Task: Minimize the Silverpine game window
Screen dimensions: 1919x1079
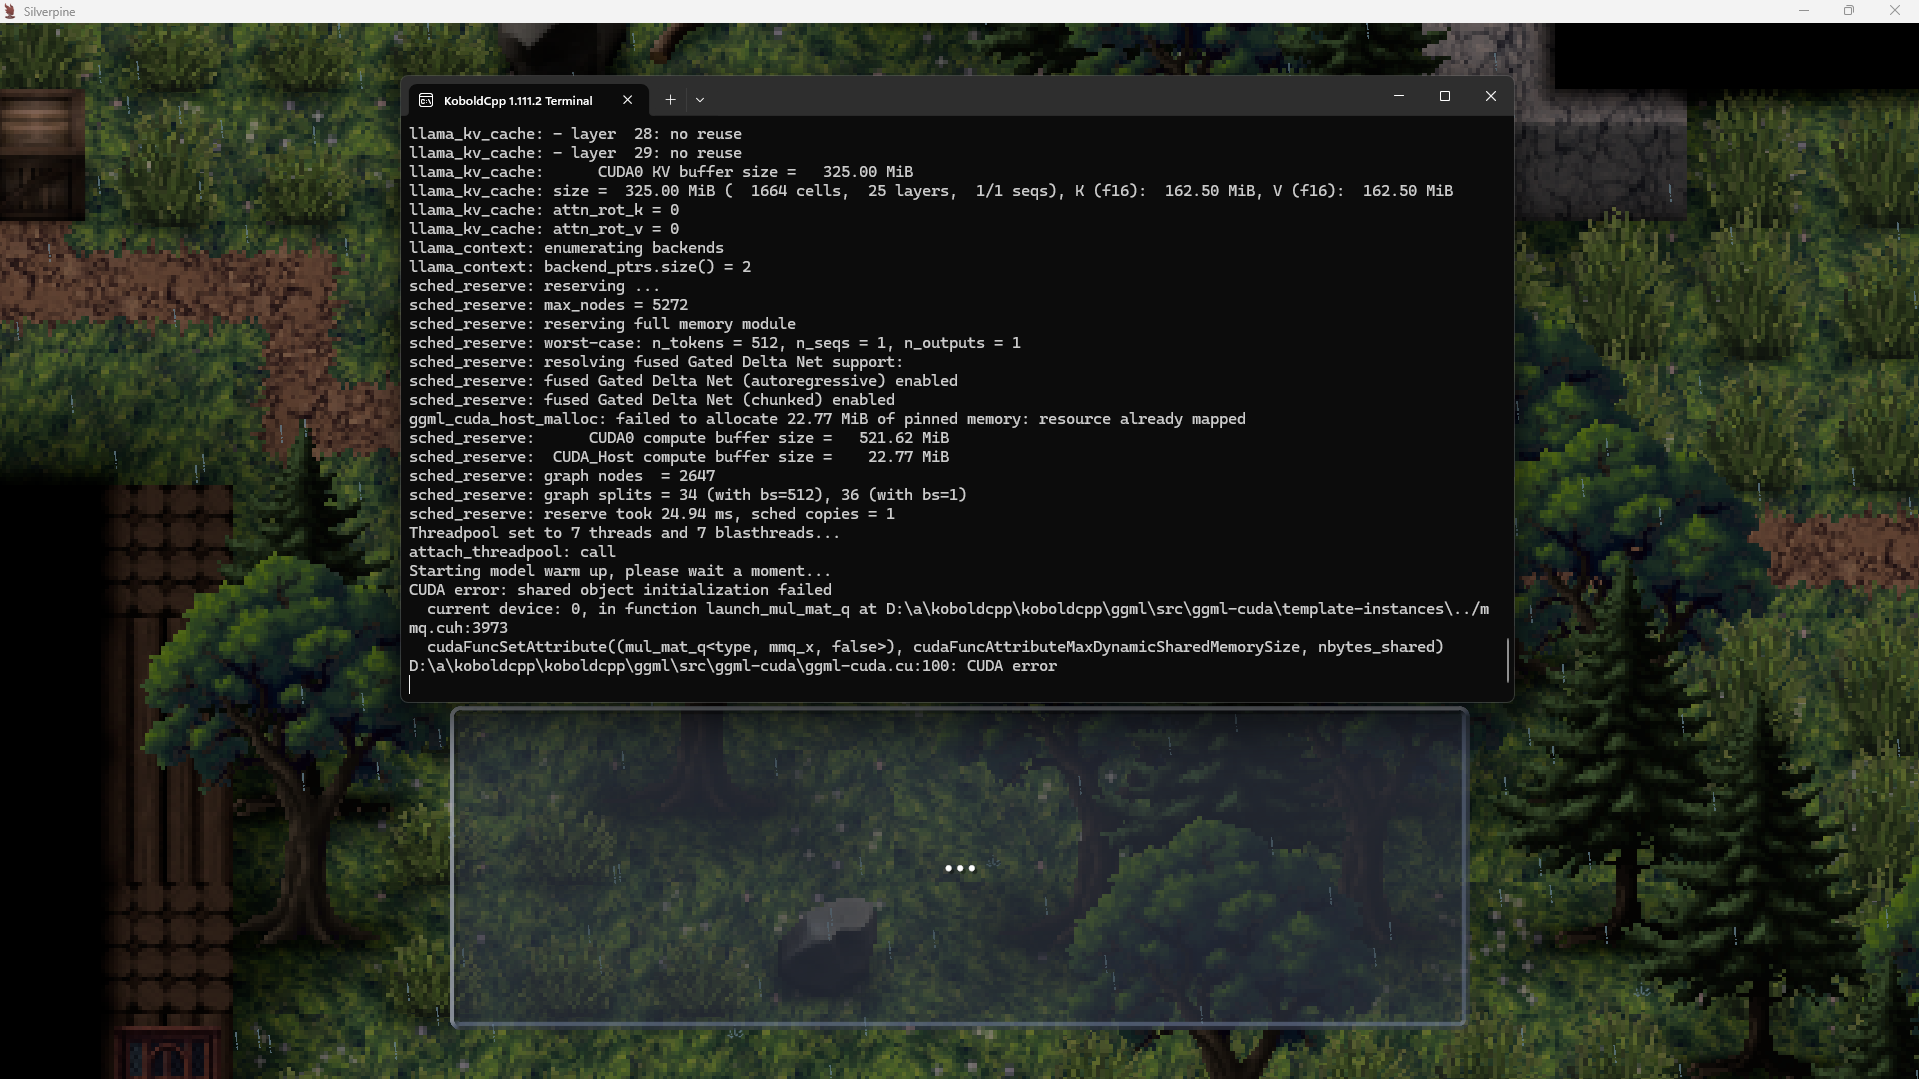Action: pyautogui.click(x=1804, y=11)
